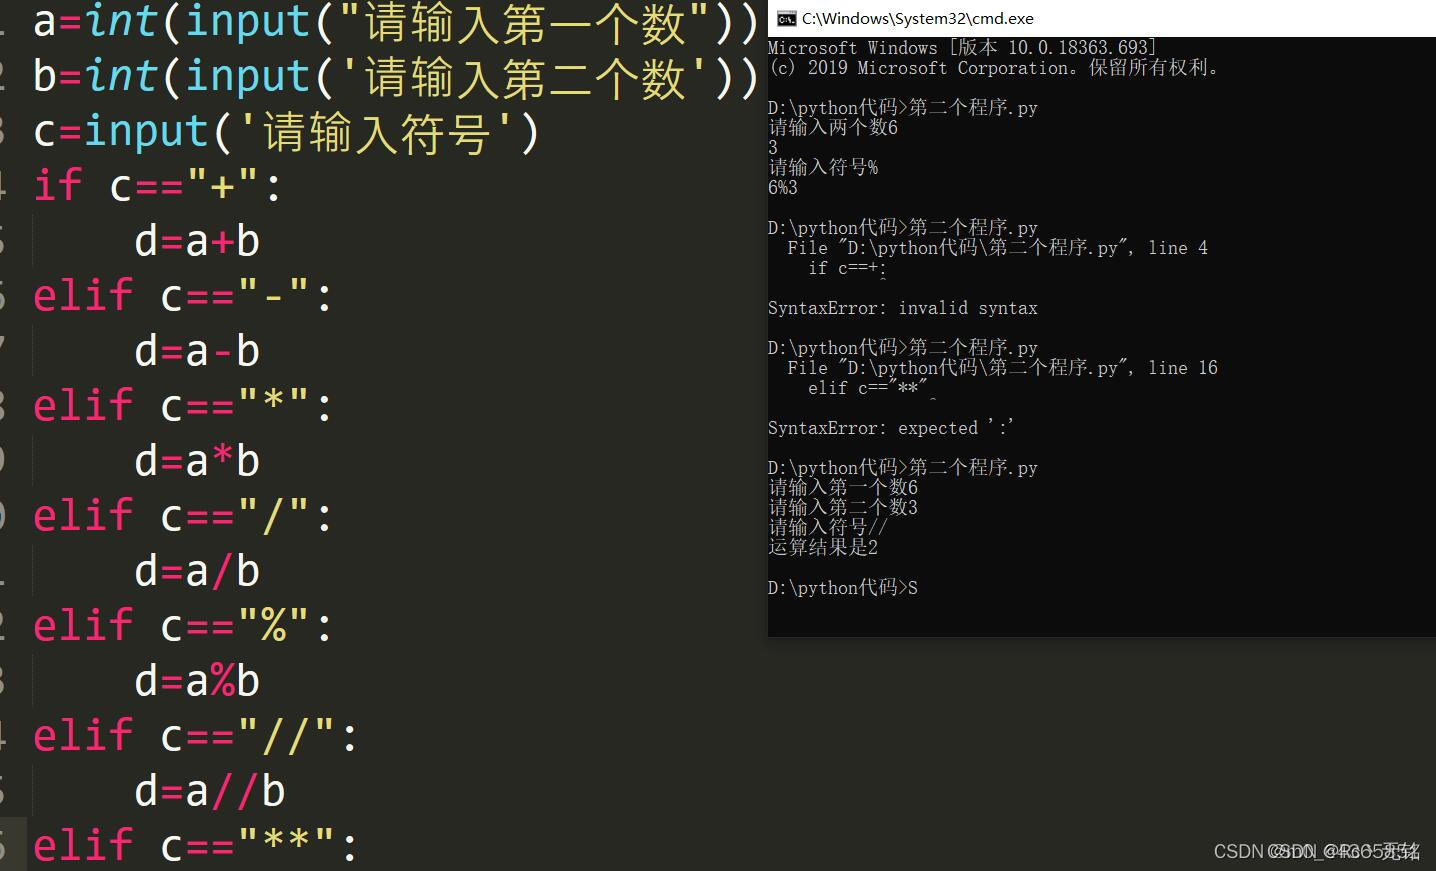Screen dimensions: 1436x871
Task: Click the statement d=a//b in the editor
Action: (x=210, y=791)
